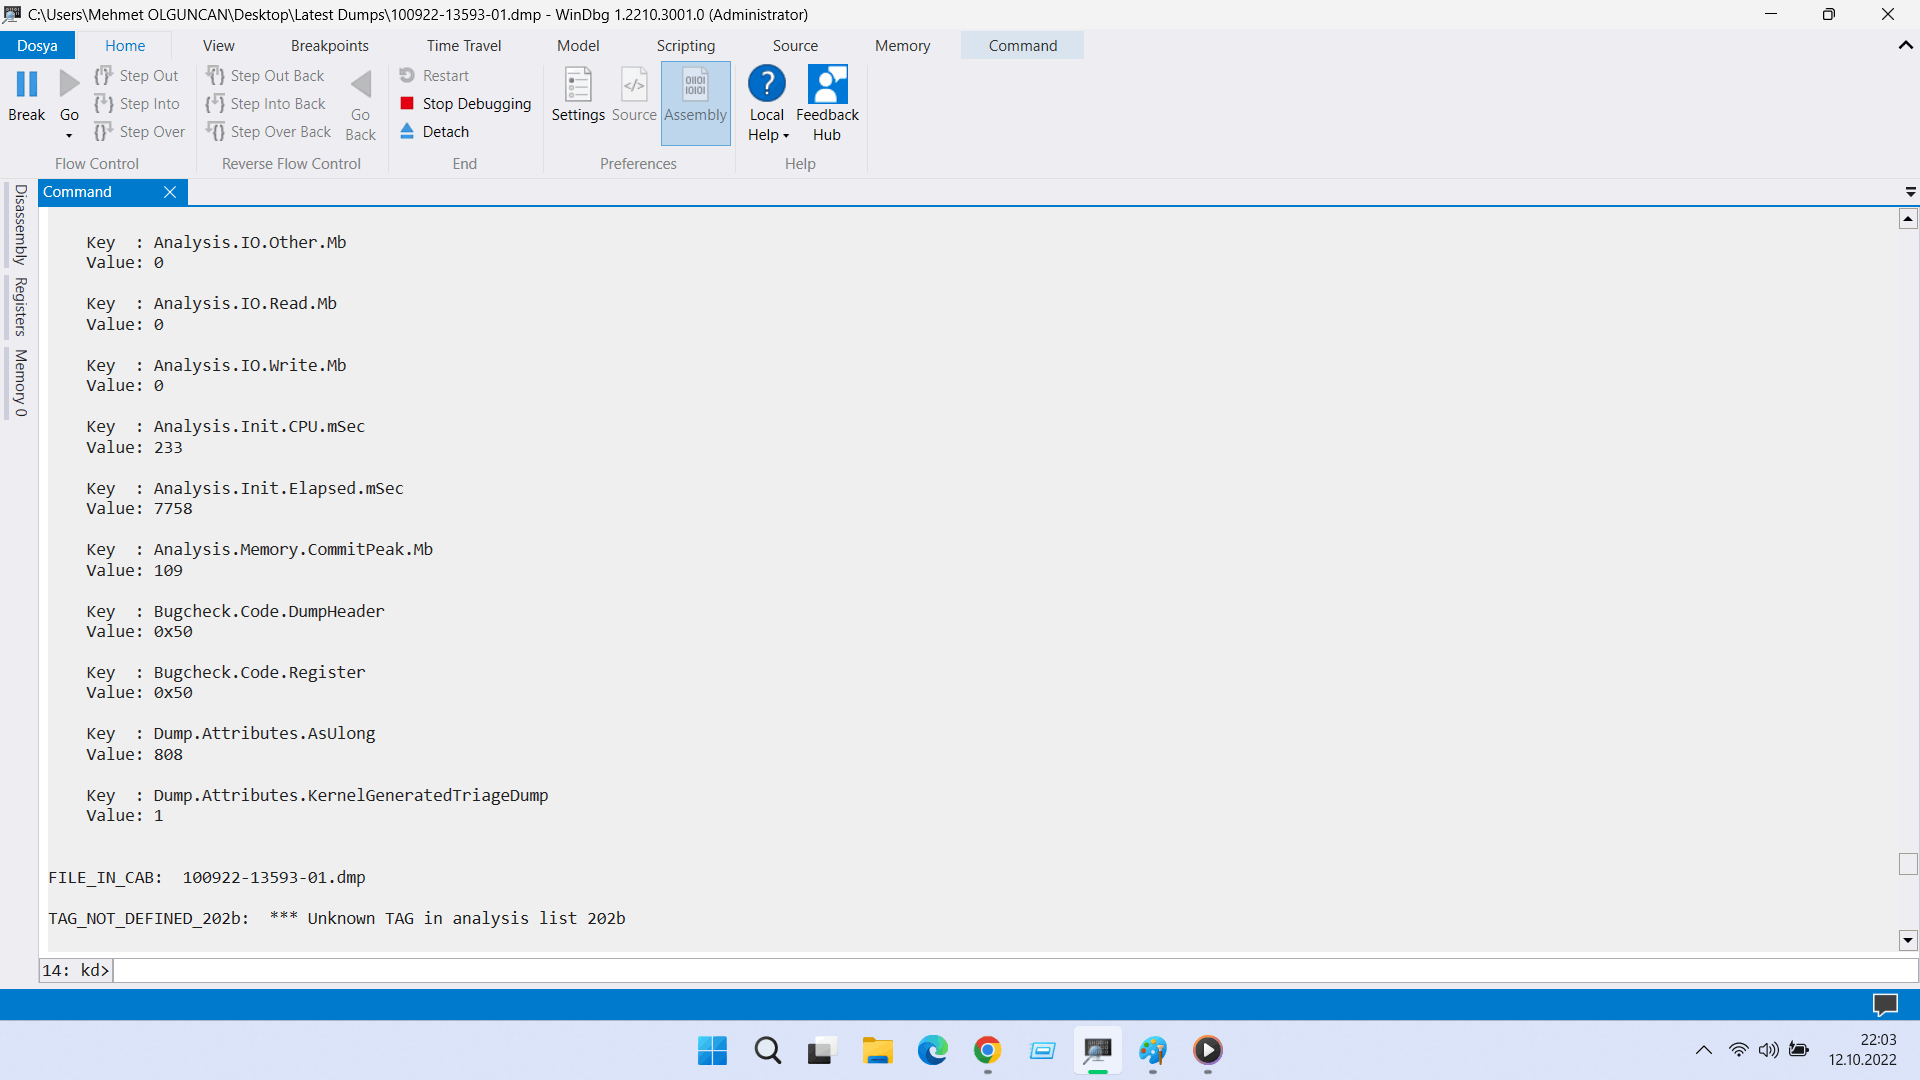Expand the Go button dropdown arrow
Image resolution: width=1920 pixels, height=1080 pixels.
coord(69,136)
